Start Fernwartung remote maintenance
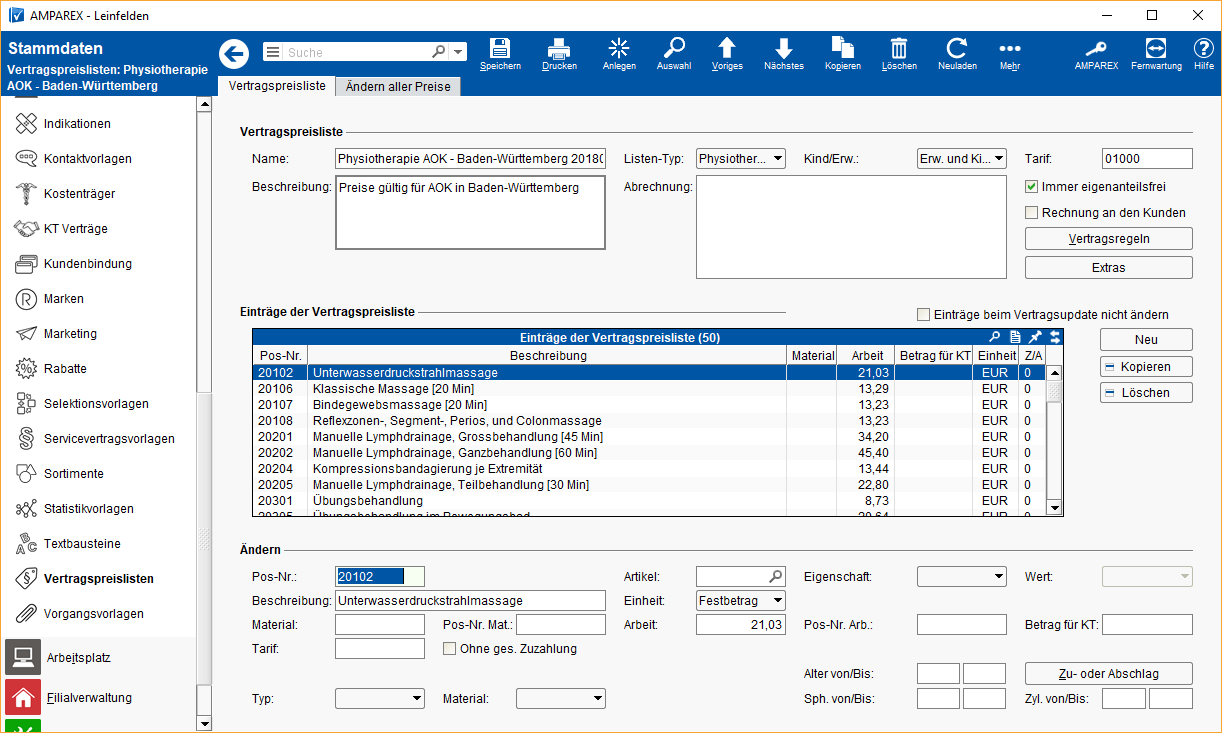1222x733 pixels. click(x=1156, y=54)
